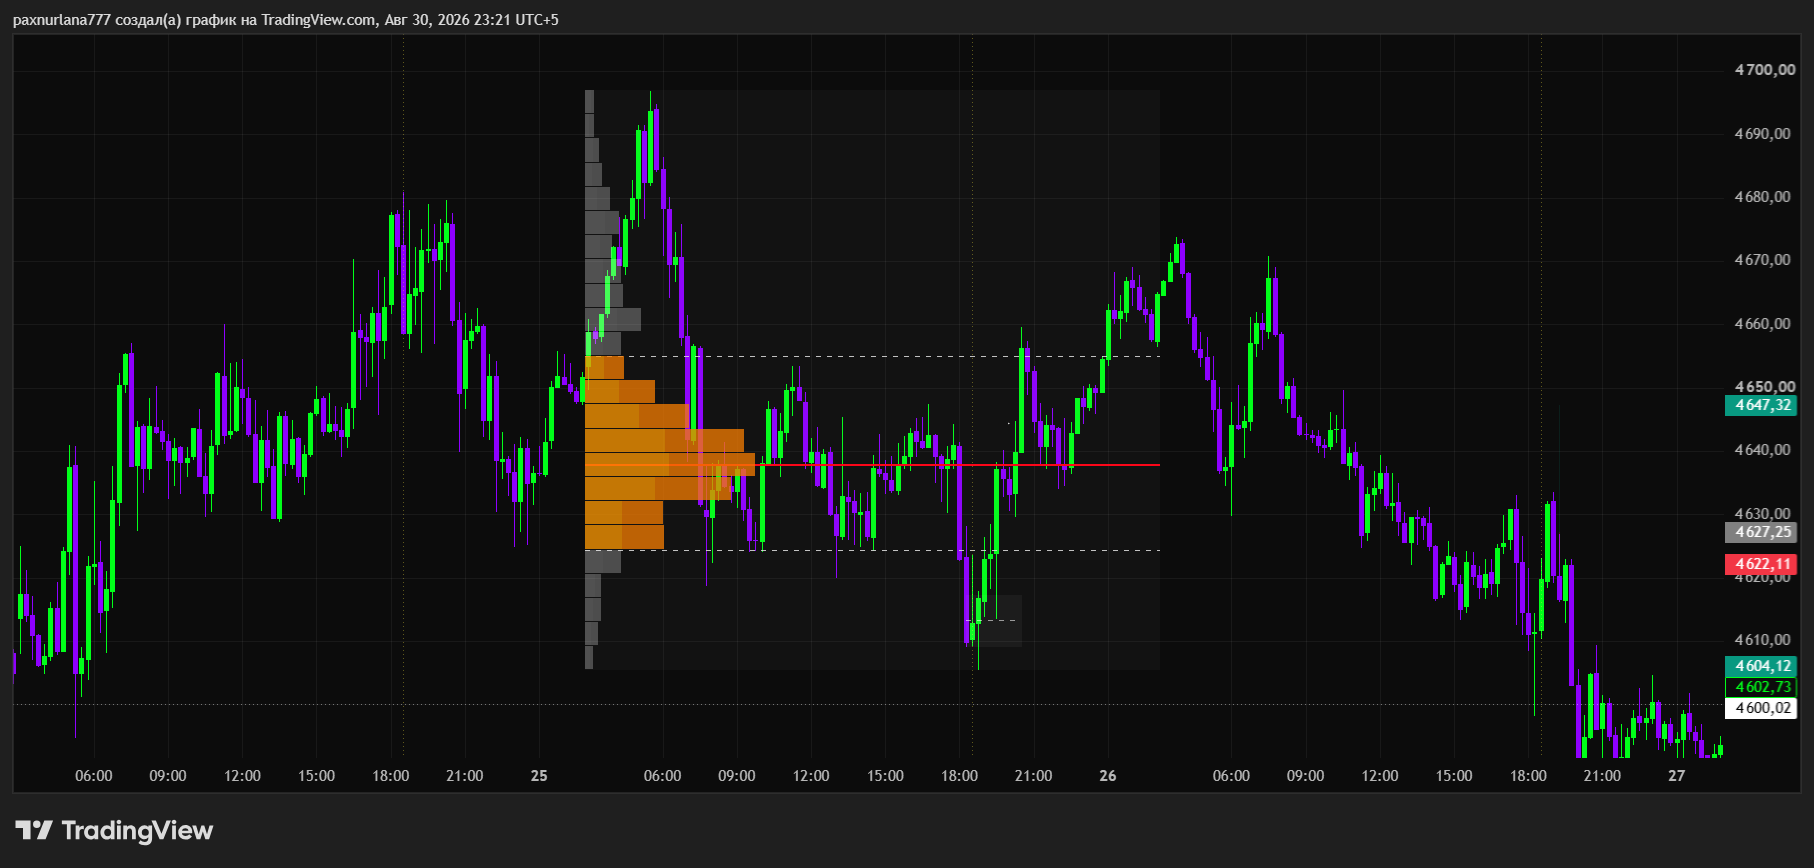Select the green 4647,32 price label
This screenshot has height=868, width=1814.
(1761, 405)
